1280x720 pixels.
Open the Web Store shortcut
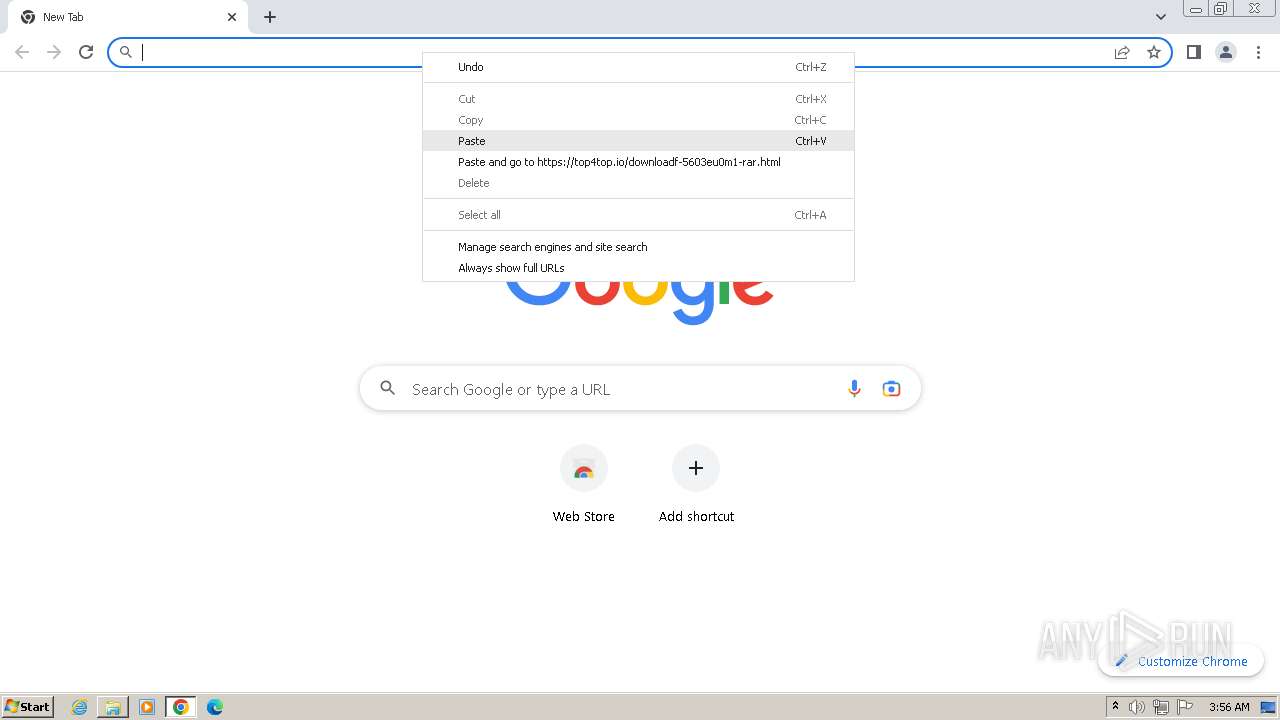click(x=584, y=485)
